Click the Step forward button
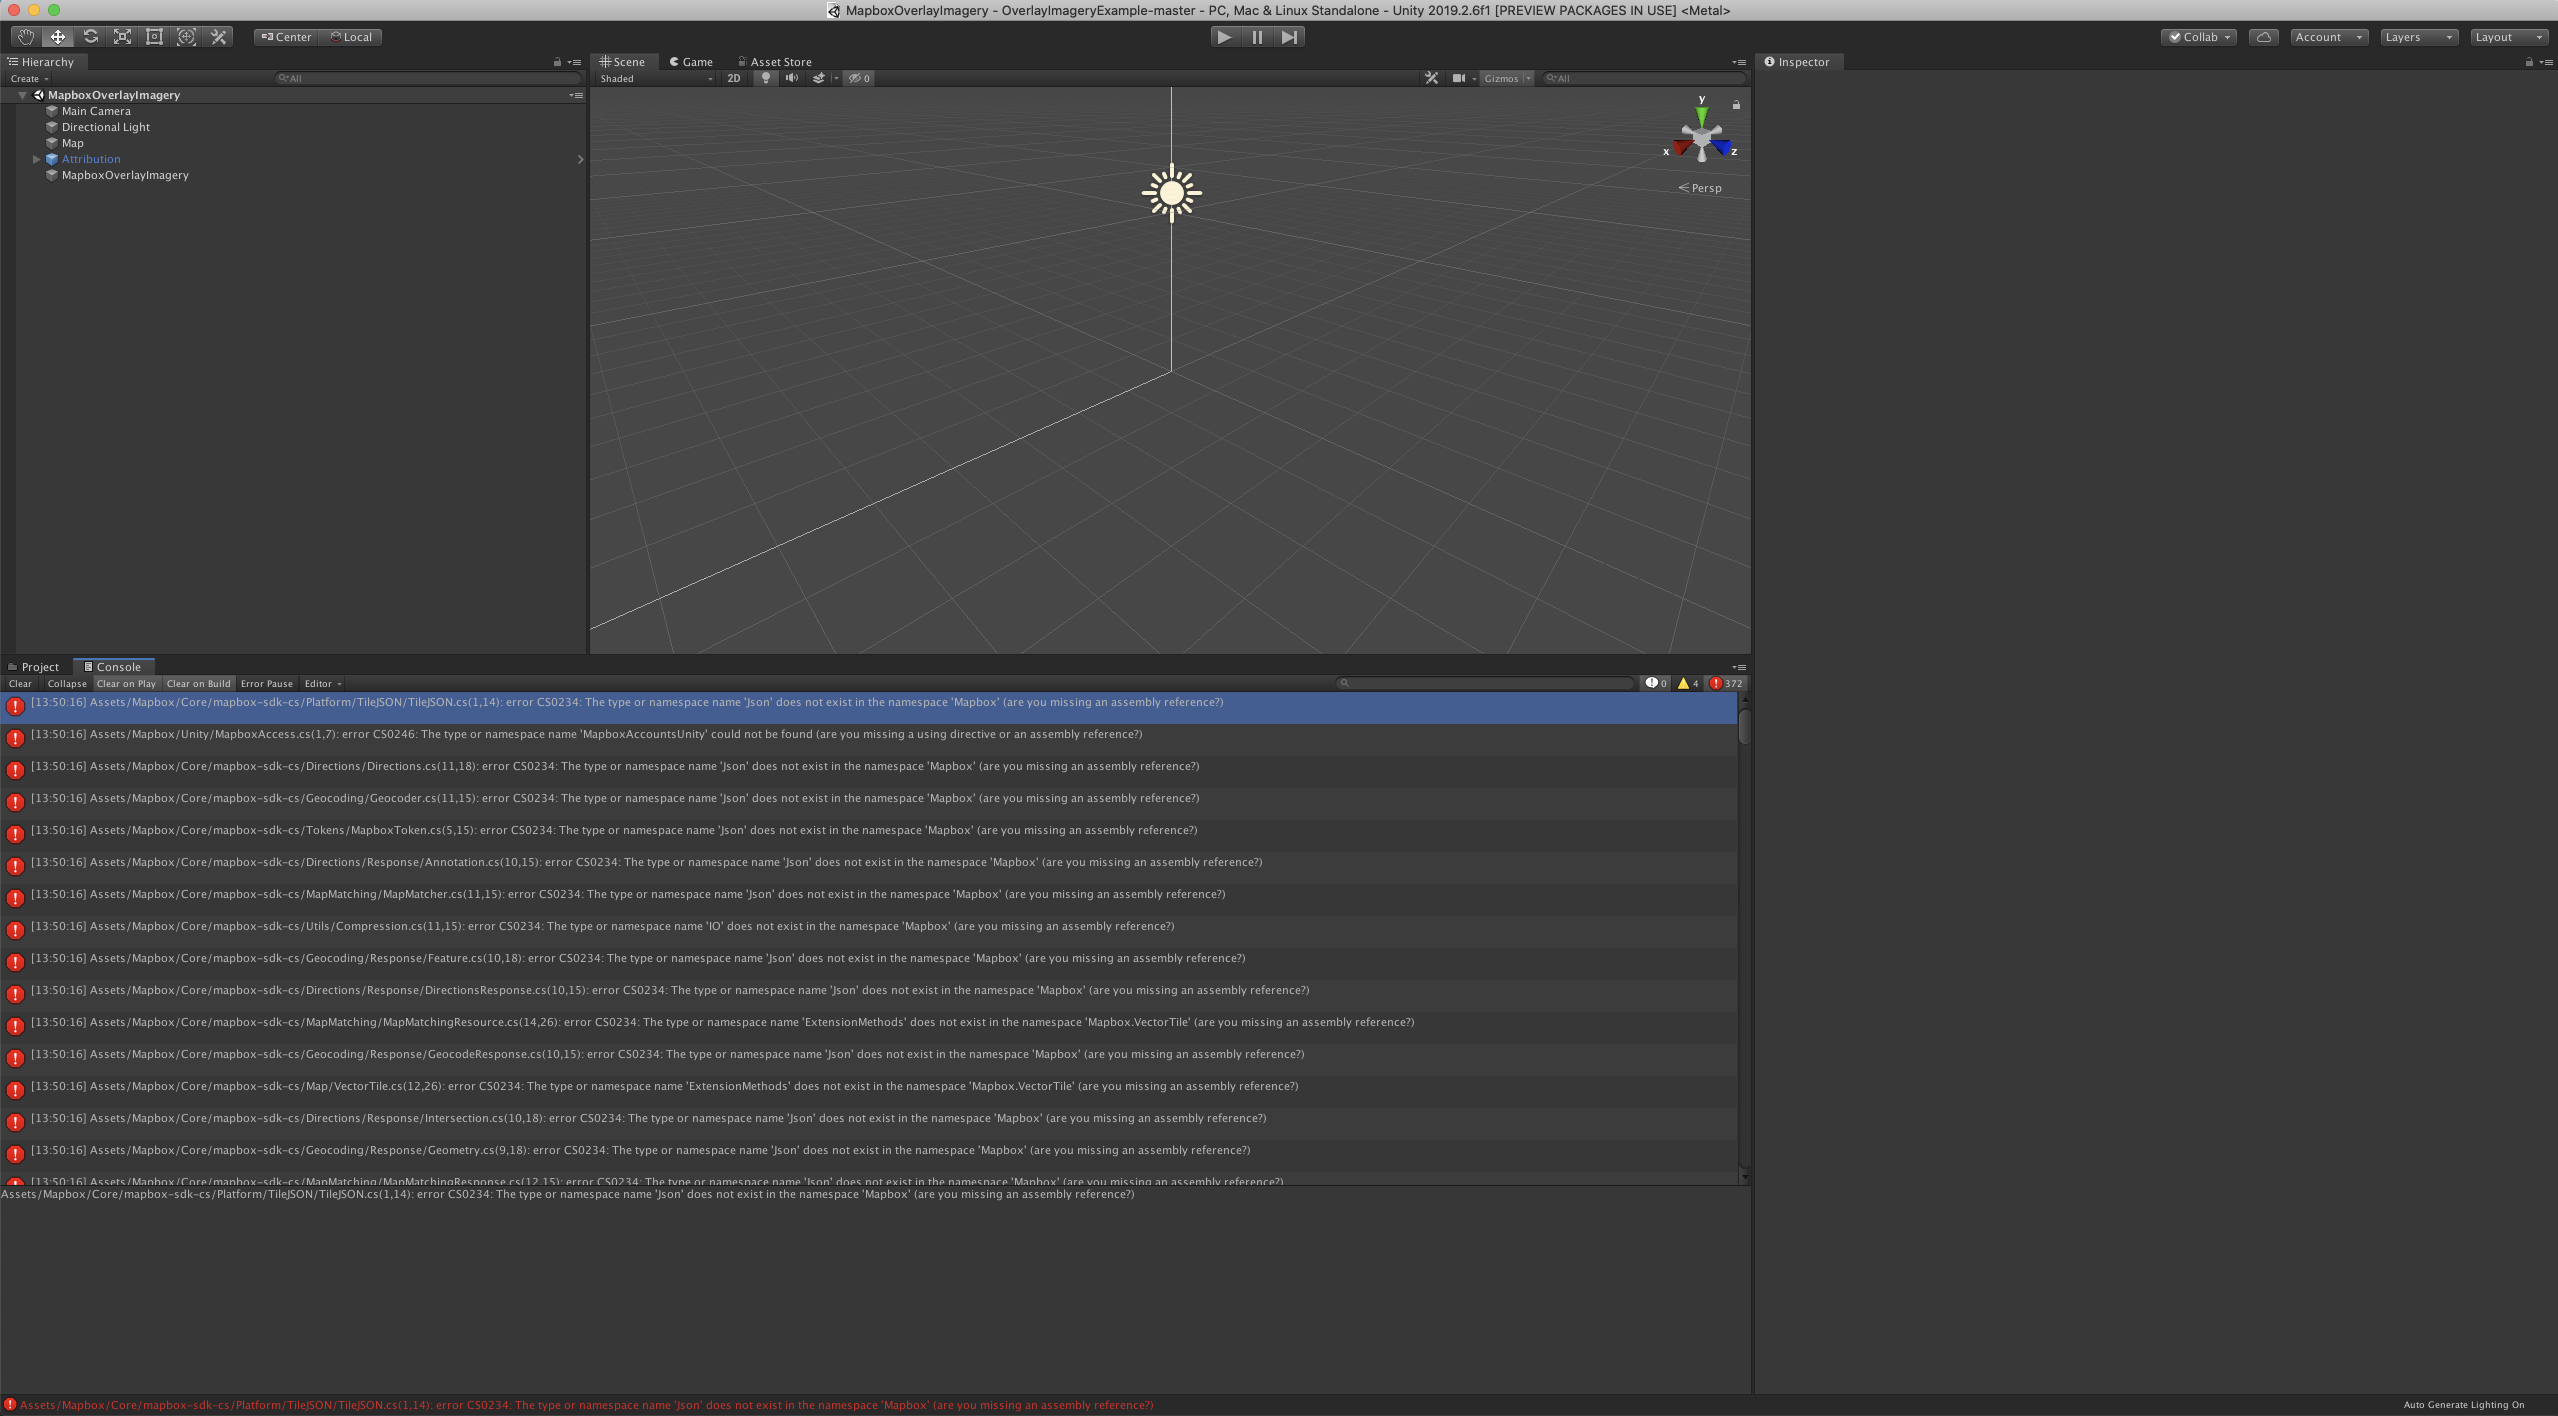Image resolution: width=2558 pixels, height=1416 pixels. pos(1289,37)
